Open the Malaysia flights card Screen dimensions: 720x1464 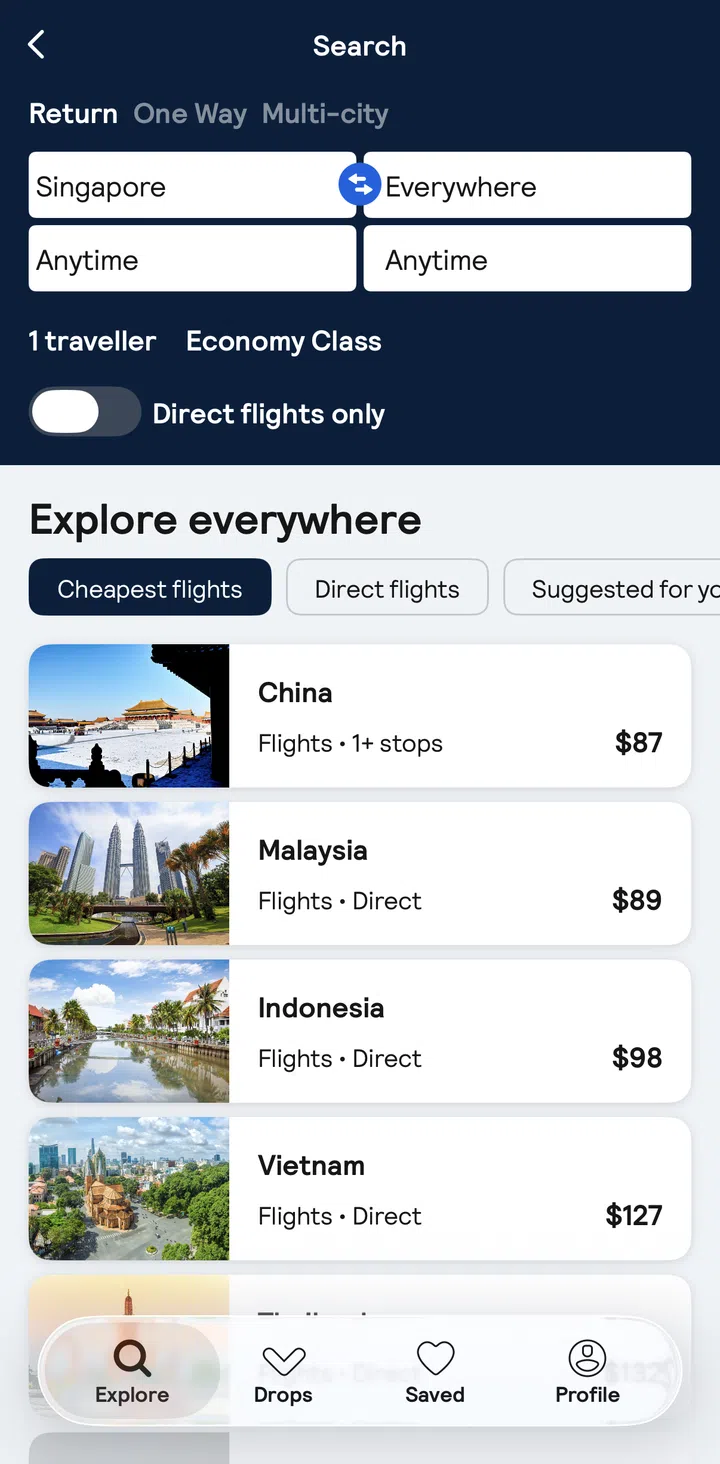[360, 874]
